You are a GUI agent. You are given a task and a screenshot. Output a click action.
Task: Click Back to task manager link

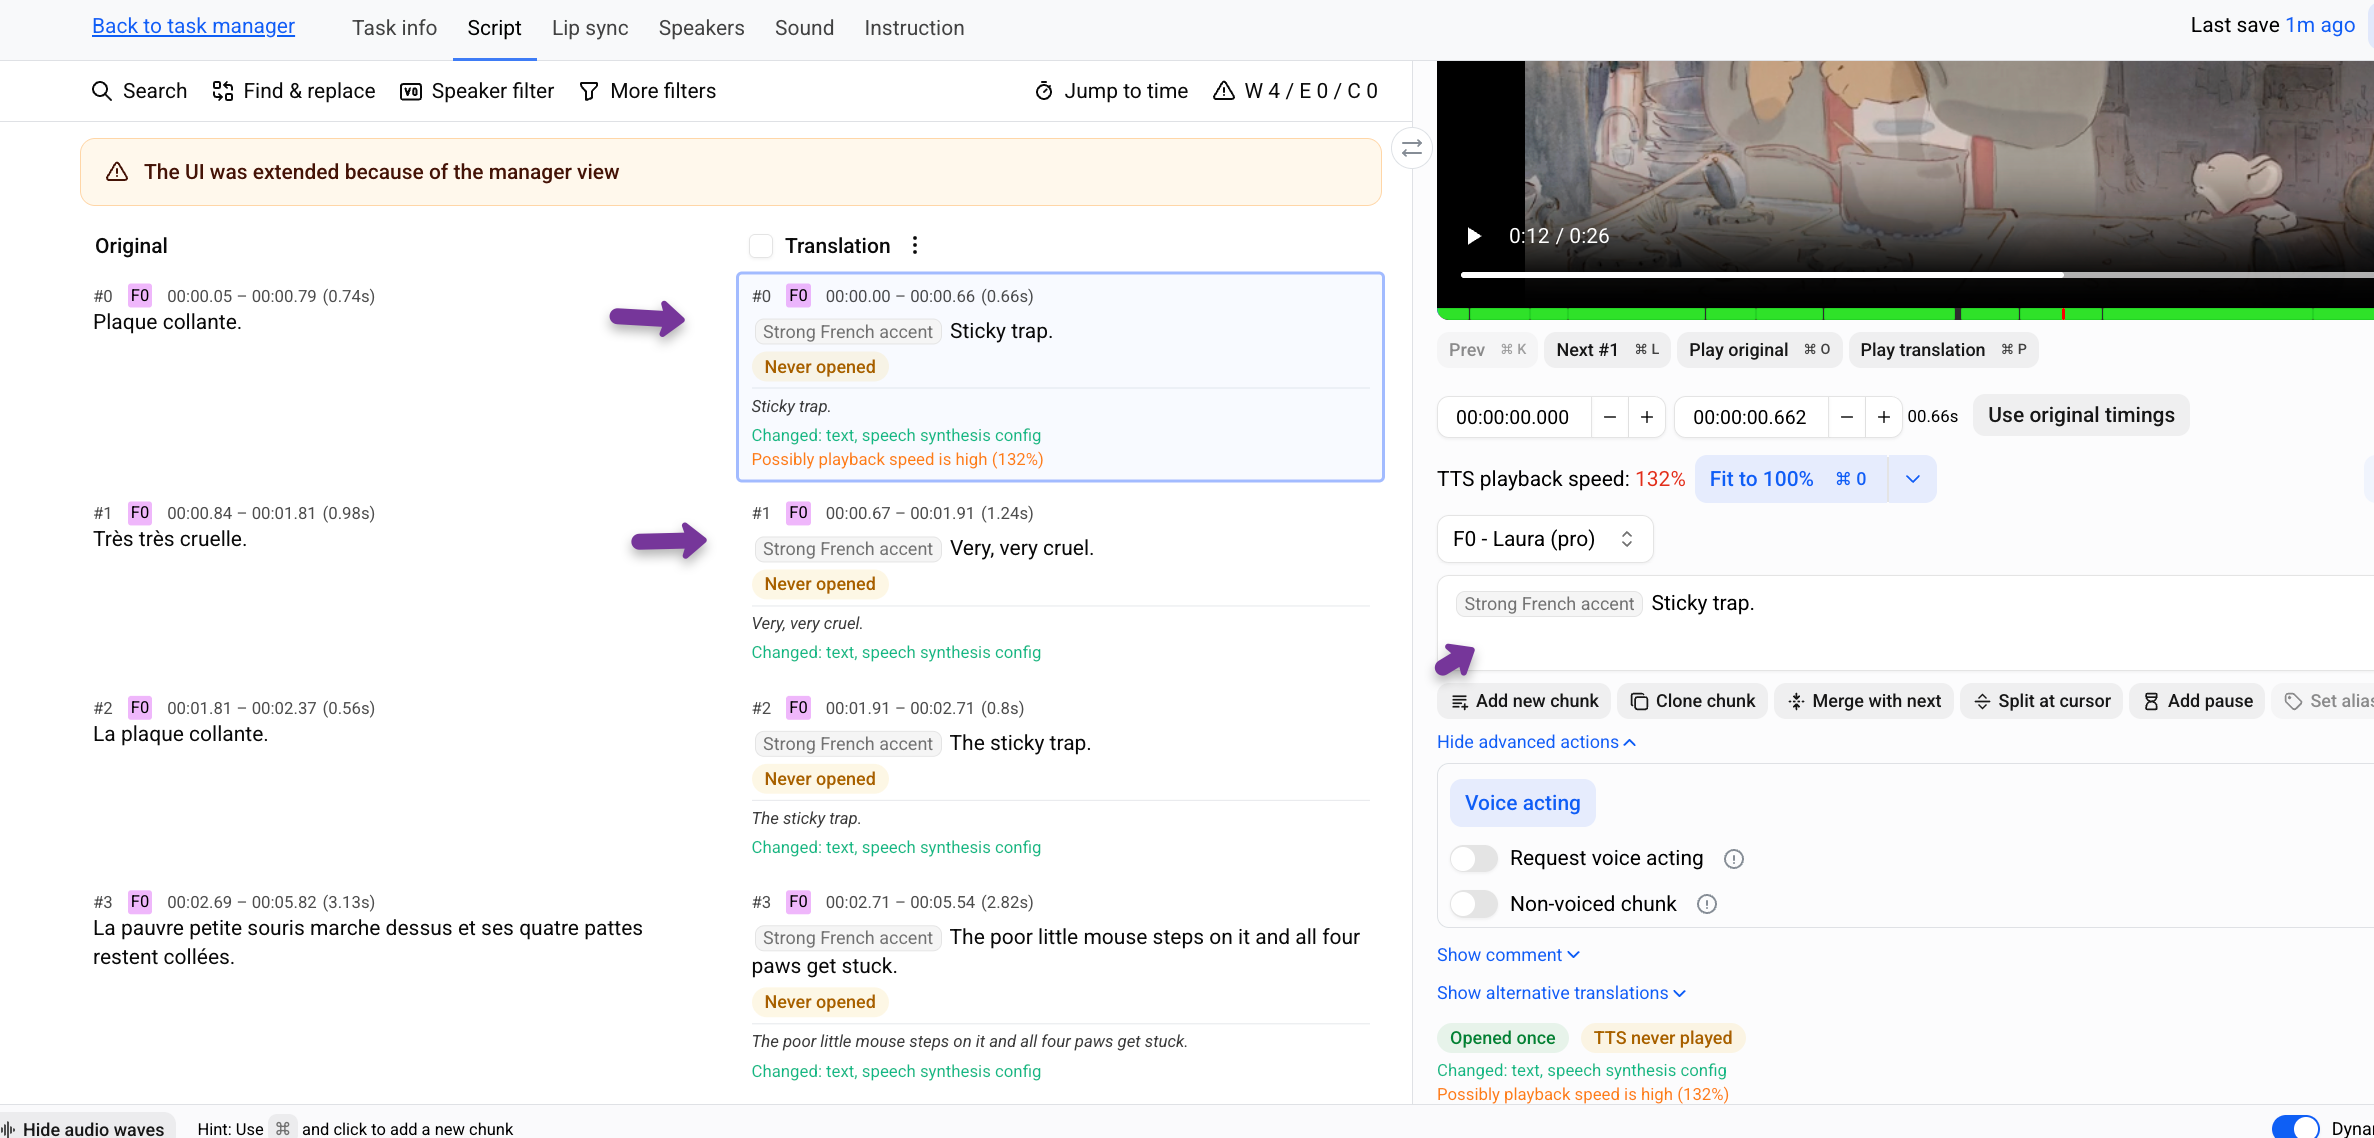point(193,26)
